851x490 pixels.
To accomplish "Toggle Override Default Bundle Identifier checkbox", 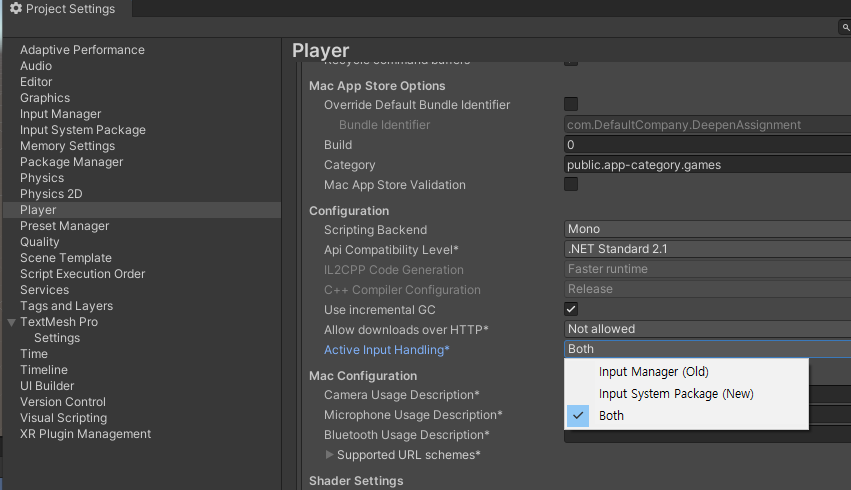I will tap(571, 104).
